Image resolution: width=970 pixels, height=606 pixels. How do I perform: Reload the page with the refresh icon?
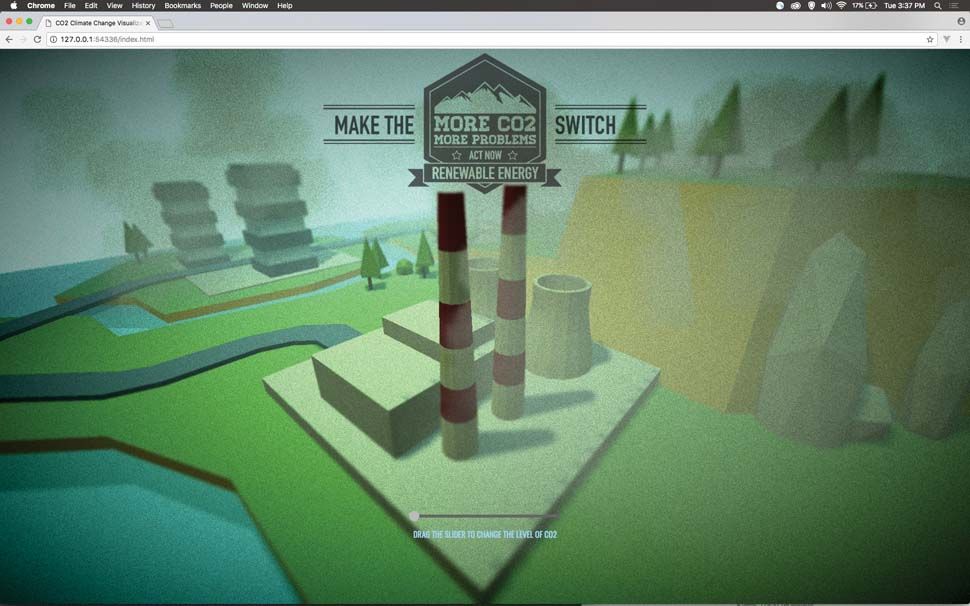37,40
